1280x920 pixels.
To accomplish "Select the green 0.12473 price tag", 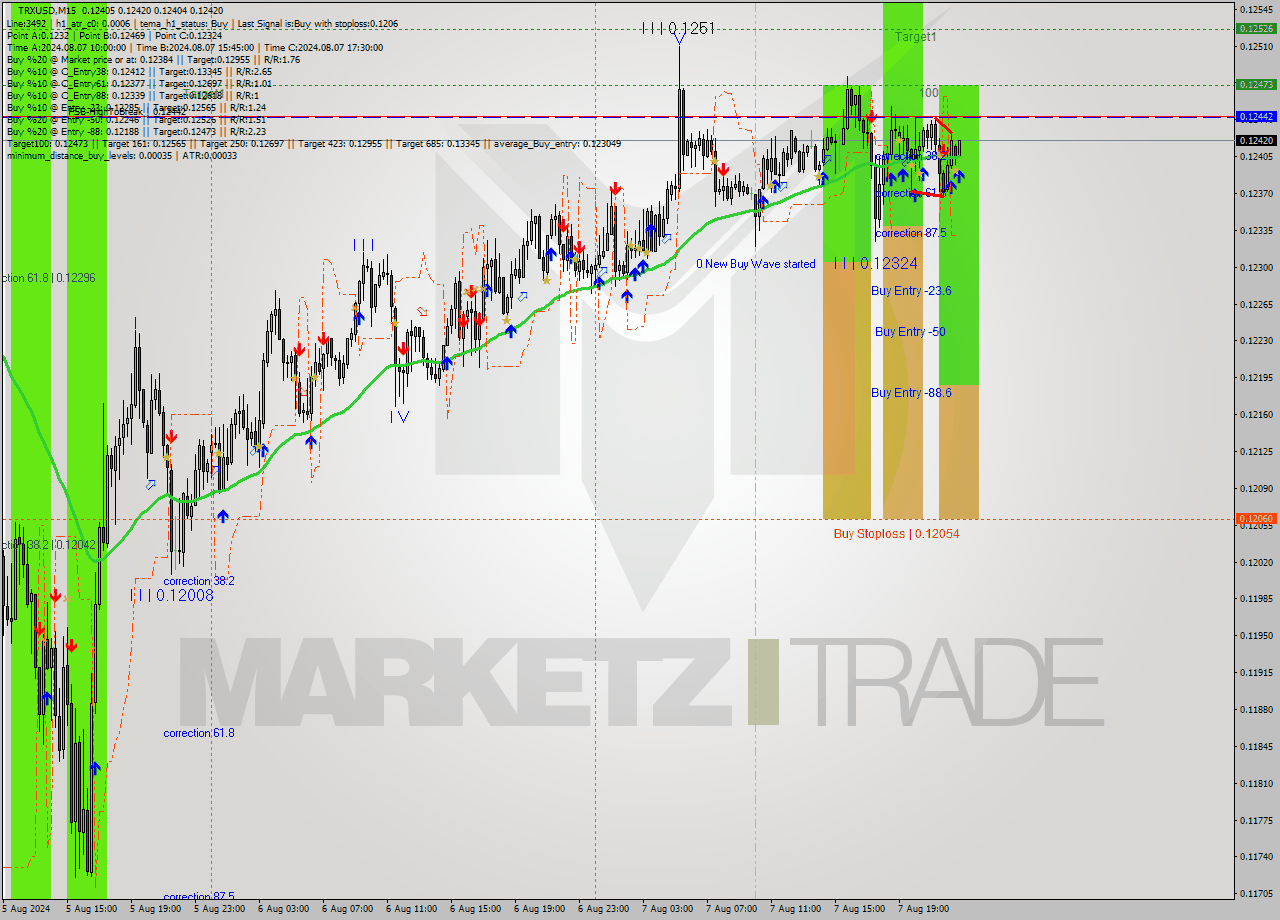I will (1255, 85).
